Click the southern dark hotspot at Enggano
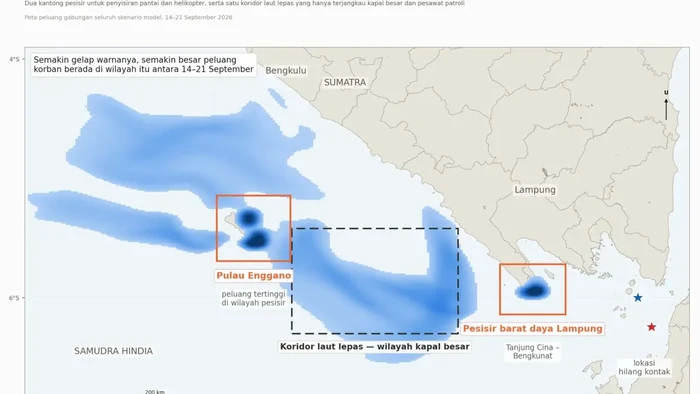 (x=256, y=241)
